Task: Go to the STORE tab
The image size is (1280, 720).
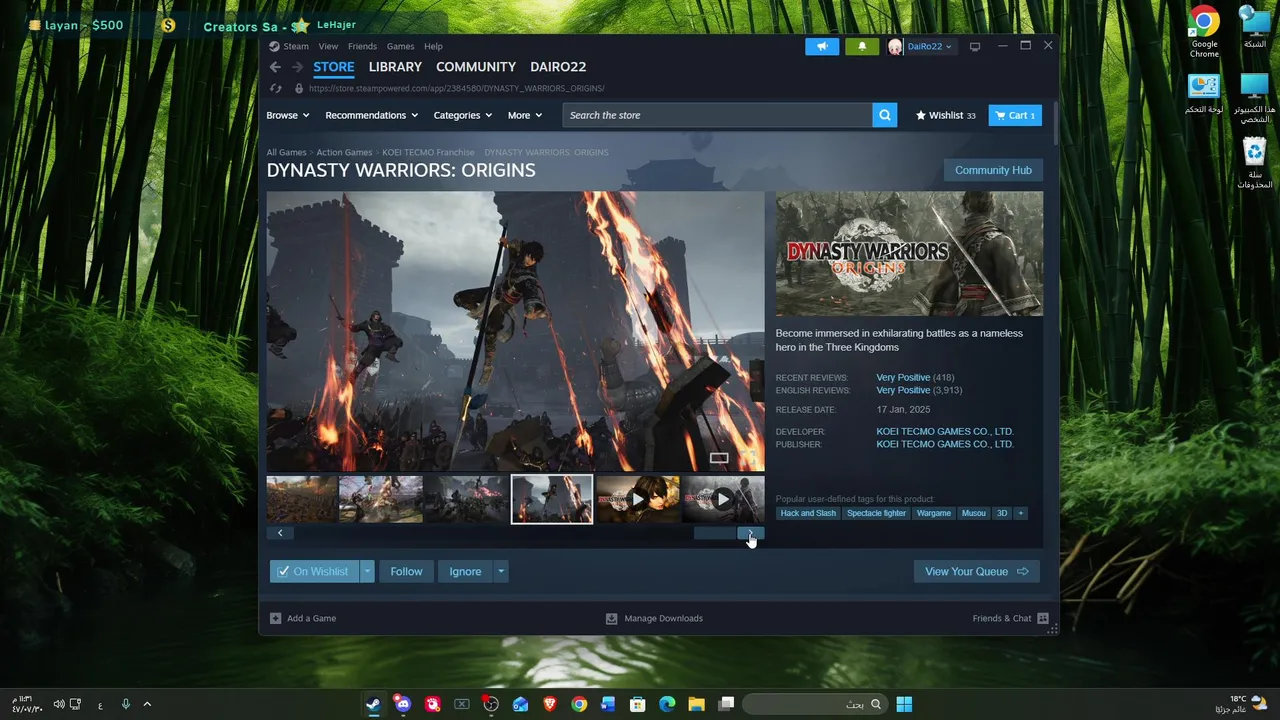Action: coord(334,67)
